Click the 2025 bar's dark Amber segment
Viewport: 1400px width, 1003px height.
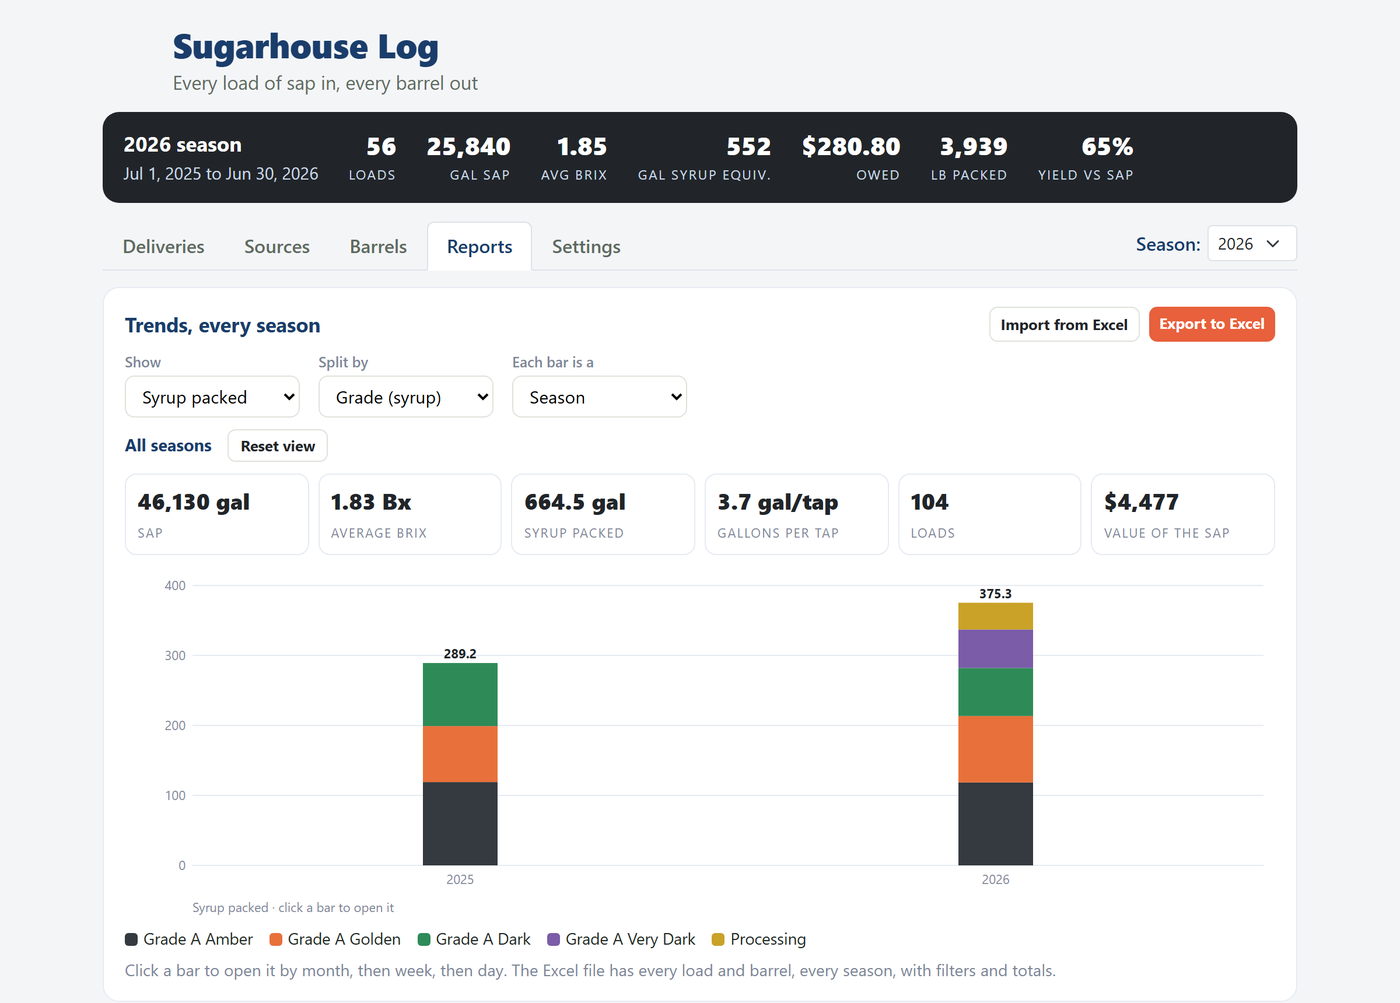(460, 824)
